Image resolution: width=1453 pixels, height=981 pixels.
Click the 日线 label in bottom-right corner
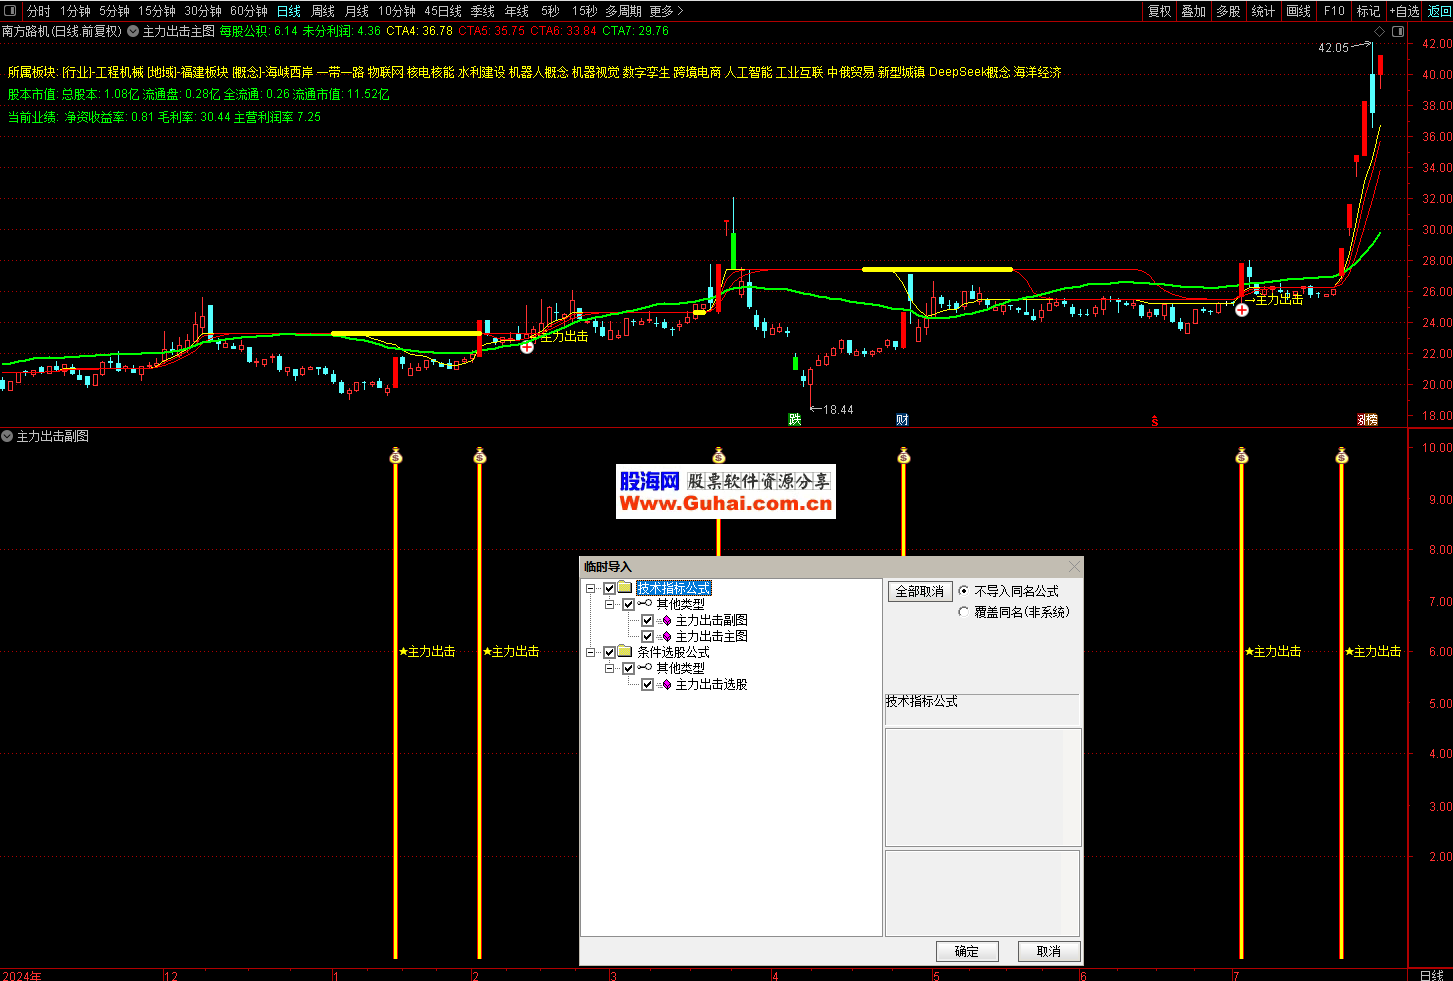pyautogui.click(x=1431, y=975)
